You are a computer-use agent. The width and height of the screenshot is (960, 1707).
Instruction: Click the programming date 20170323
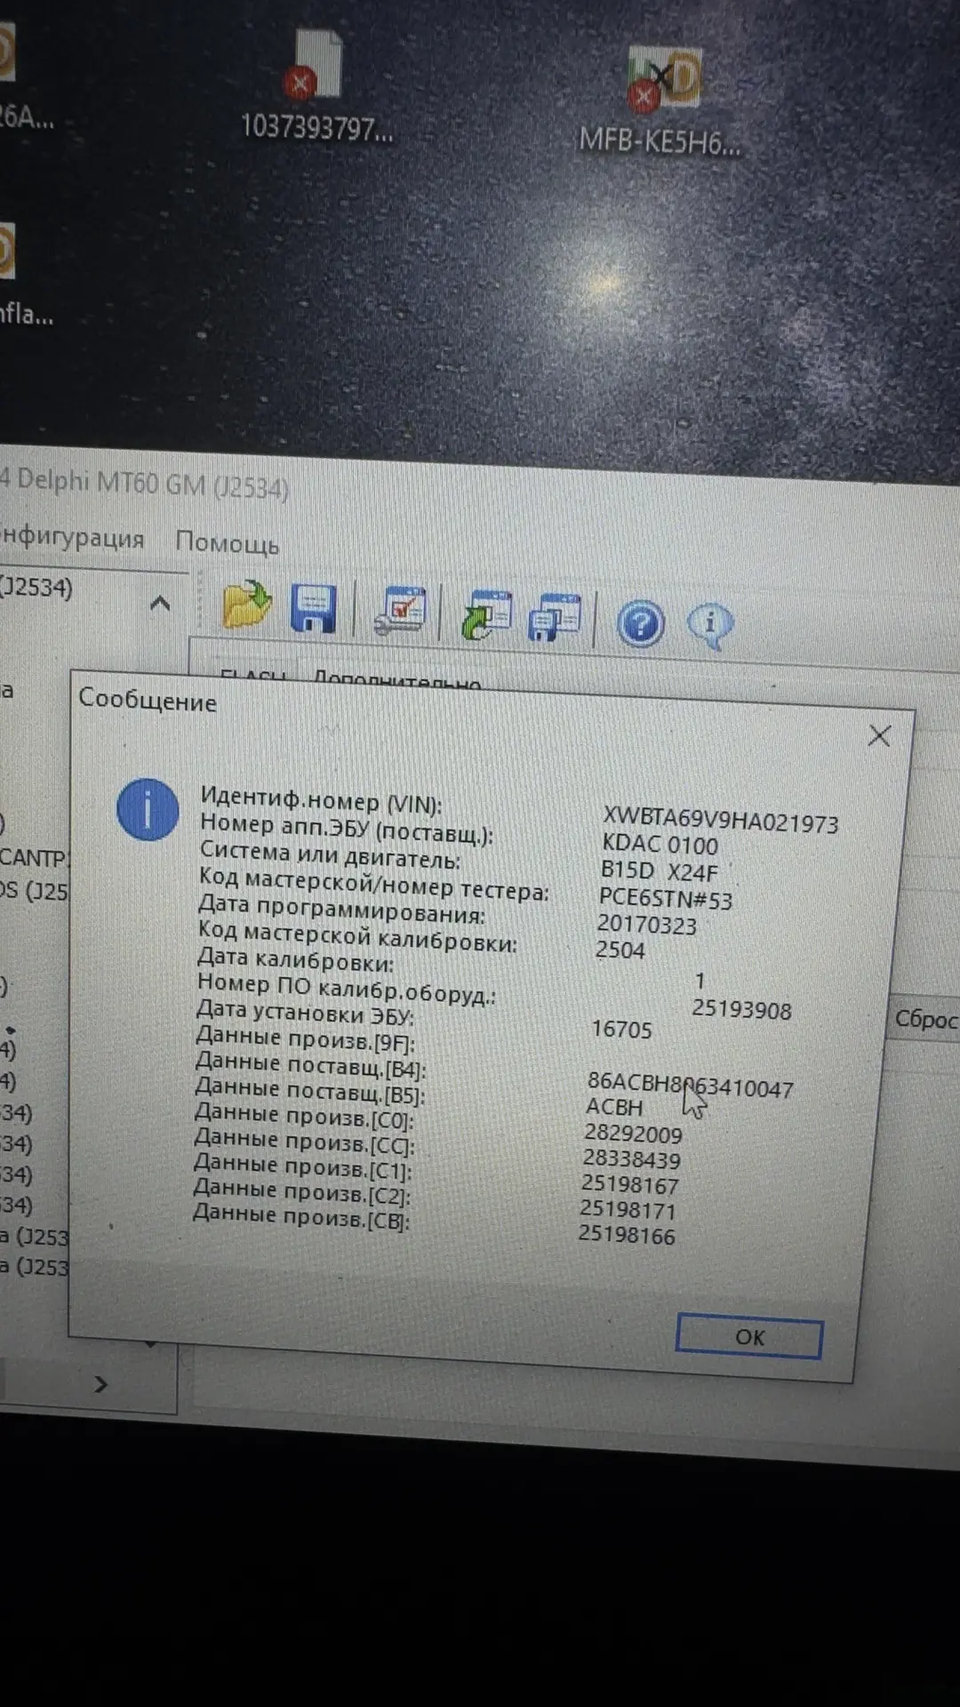[x=647, y=924]
